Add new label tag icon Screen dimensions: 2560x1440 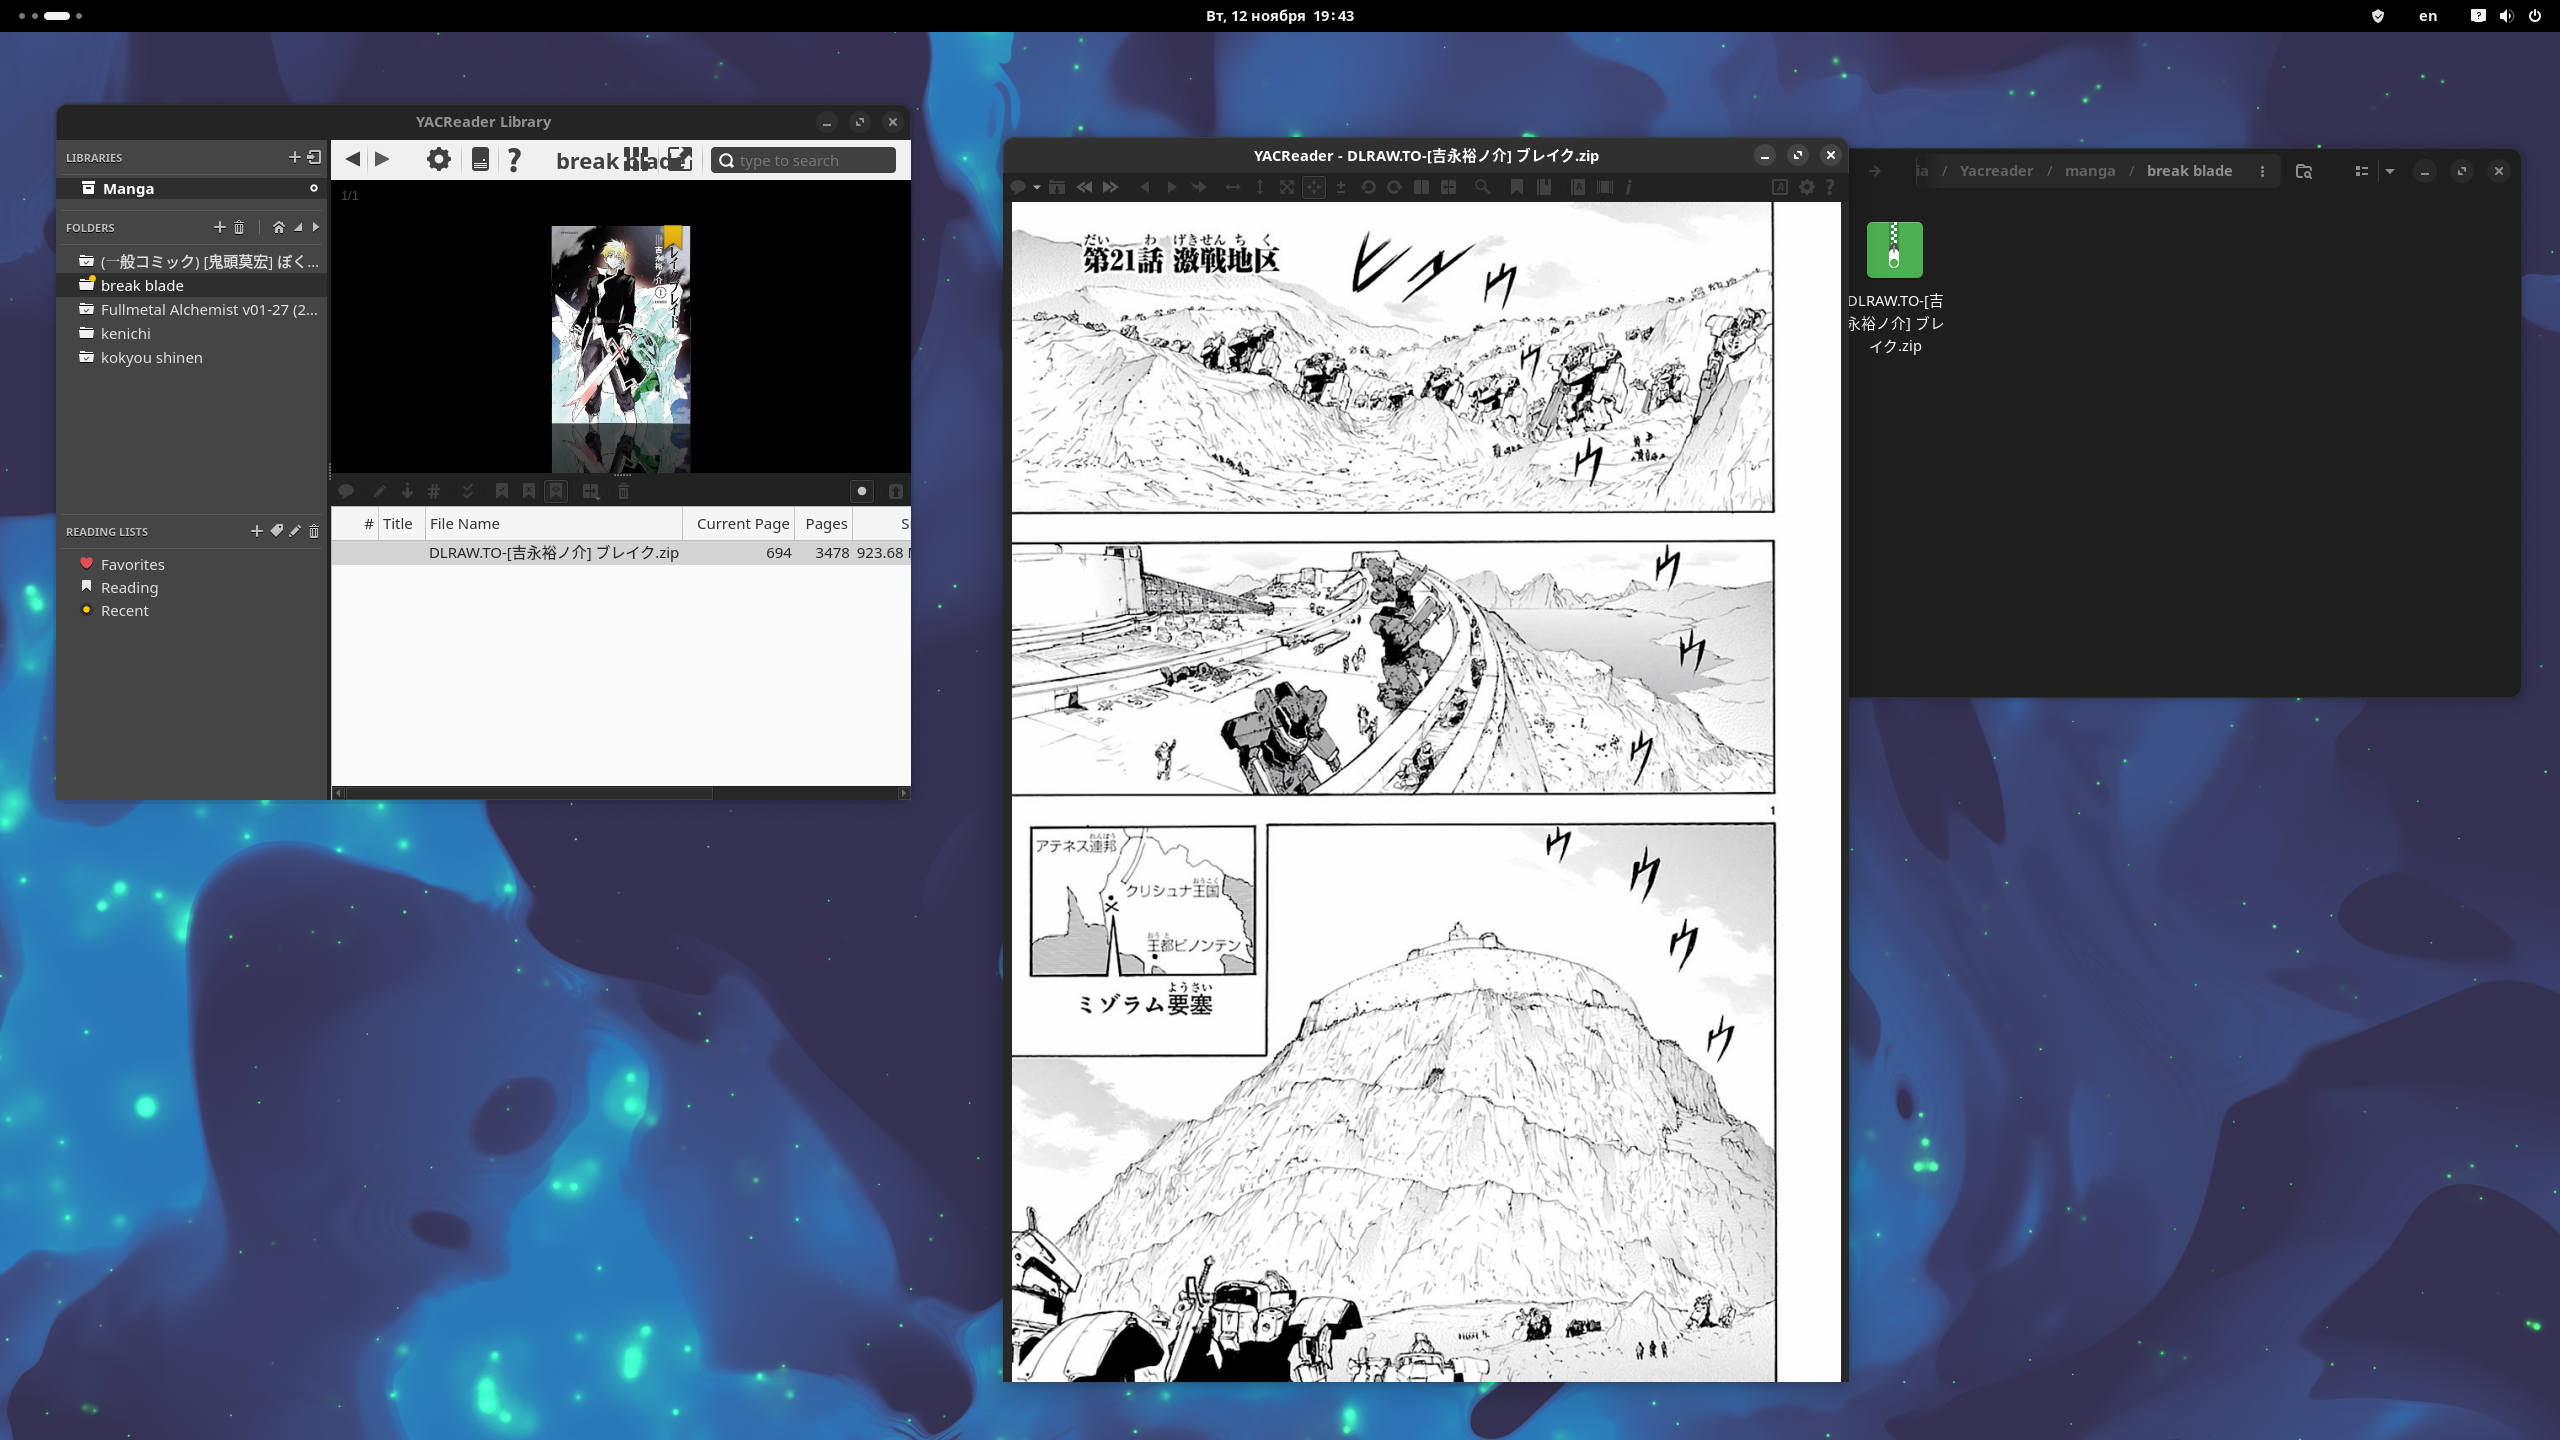[276, 531]
